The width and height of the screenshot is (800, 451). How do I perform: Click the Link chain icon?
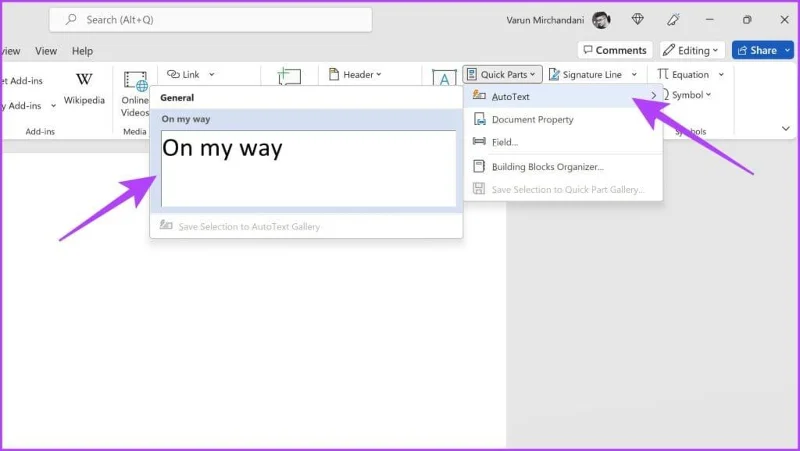173,74
